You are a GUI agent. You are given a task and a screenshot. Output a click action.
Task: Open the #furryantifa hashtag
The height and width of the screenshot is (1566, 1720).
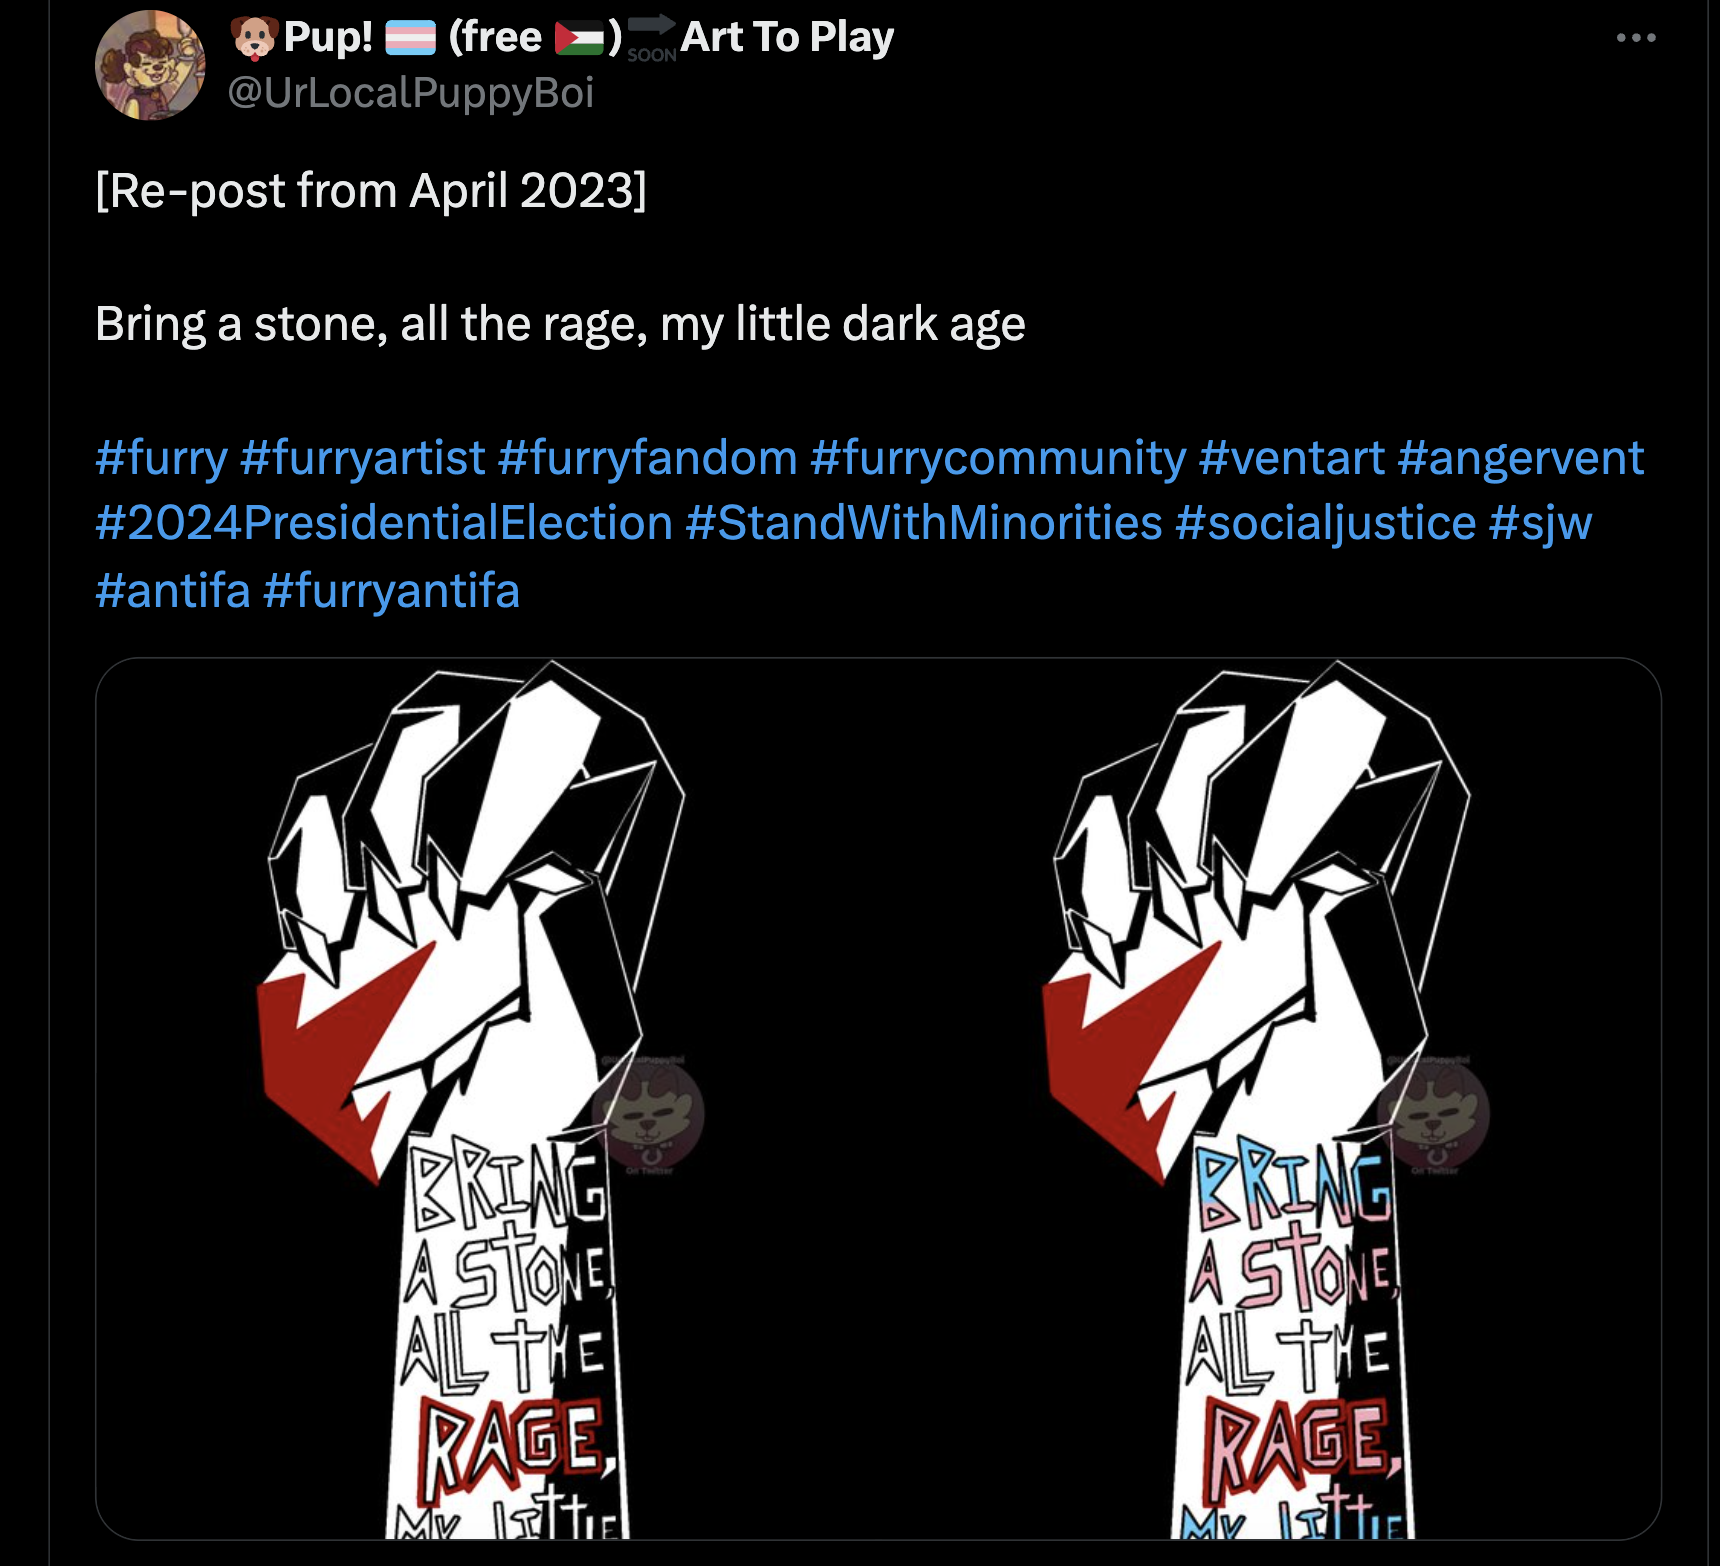click(391, 590)
